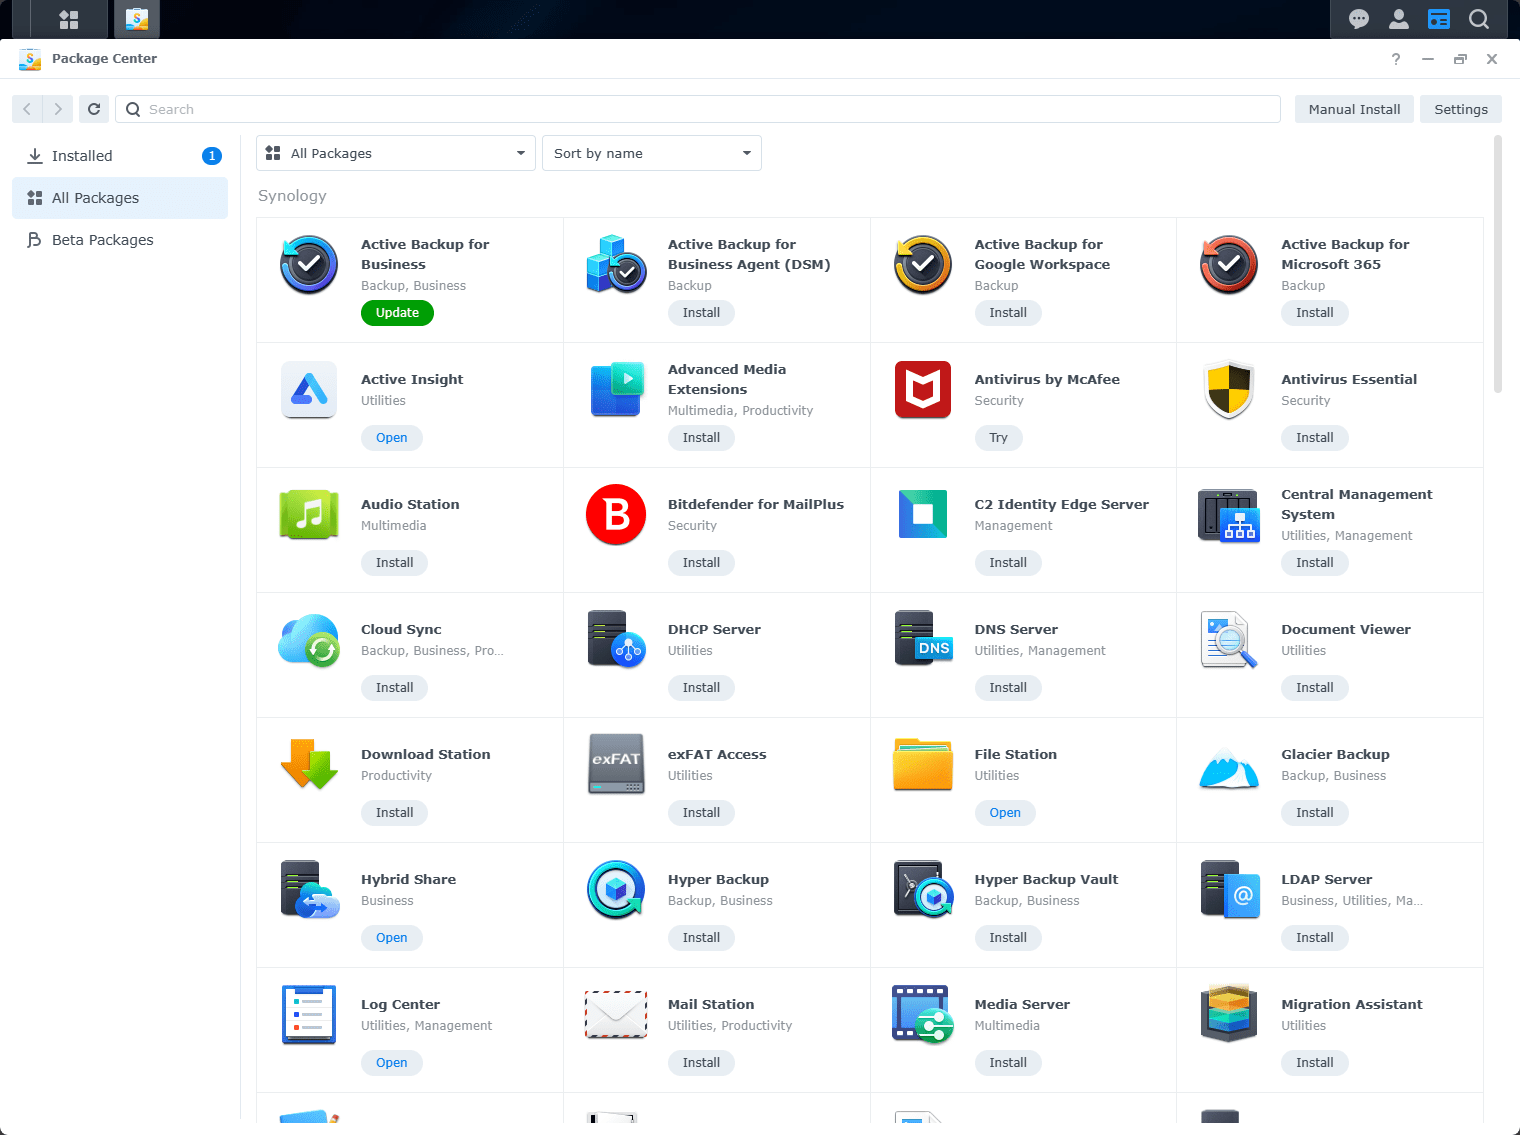Click the exFAT Access drive icon
The height and width of the screenshot is (1135, 1520).
(x=616, y=765)
